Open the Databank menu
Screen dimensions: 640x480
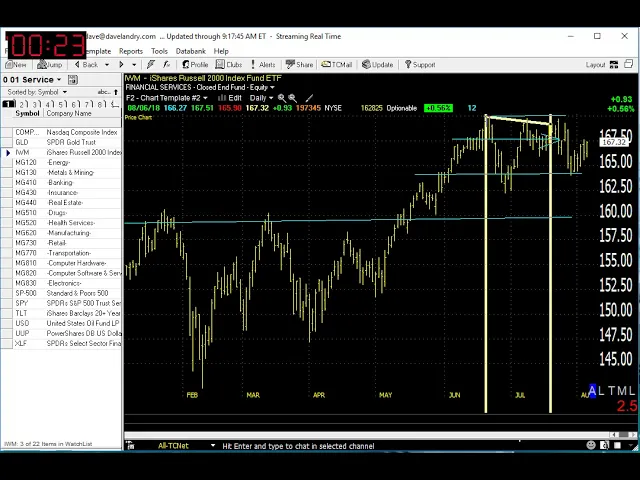point(191,51)
